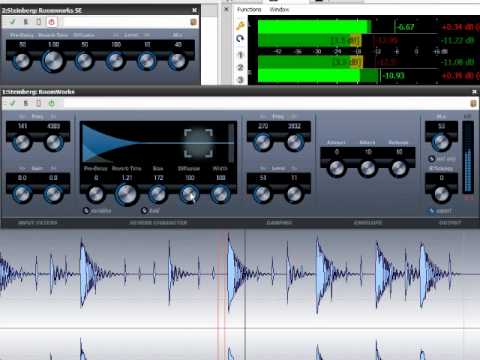Click Damping Hi Freq knob showing 3932
Viewport: 480px width, 360px height.
(x=294, y=142)
